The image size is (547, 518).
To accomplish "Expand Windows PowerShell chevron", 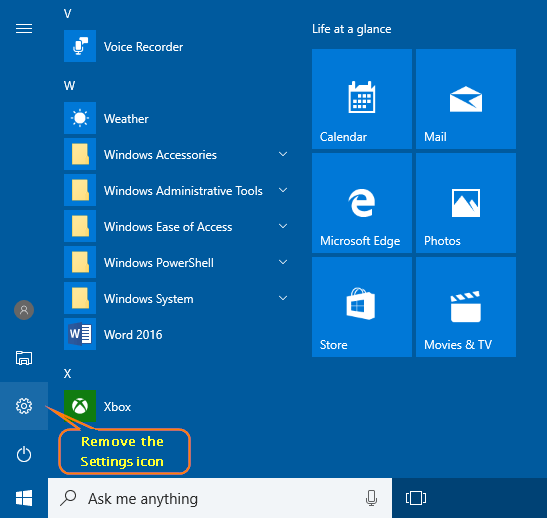I will (x=283, y=262).
